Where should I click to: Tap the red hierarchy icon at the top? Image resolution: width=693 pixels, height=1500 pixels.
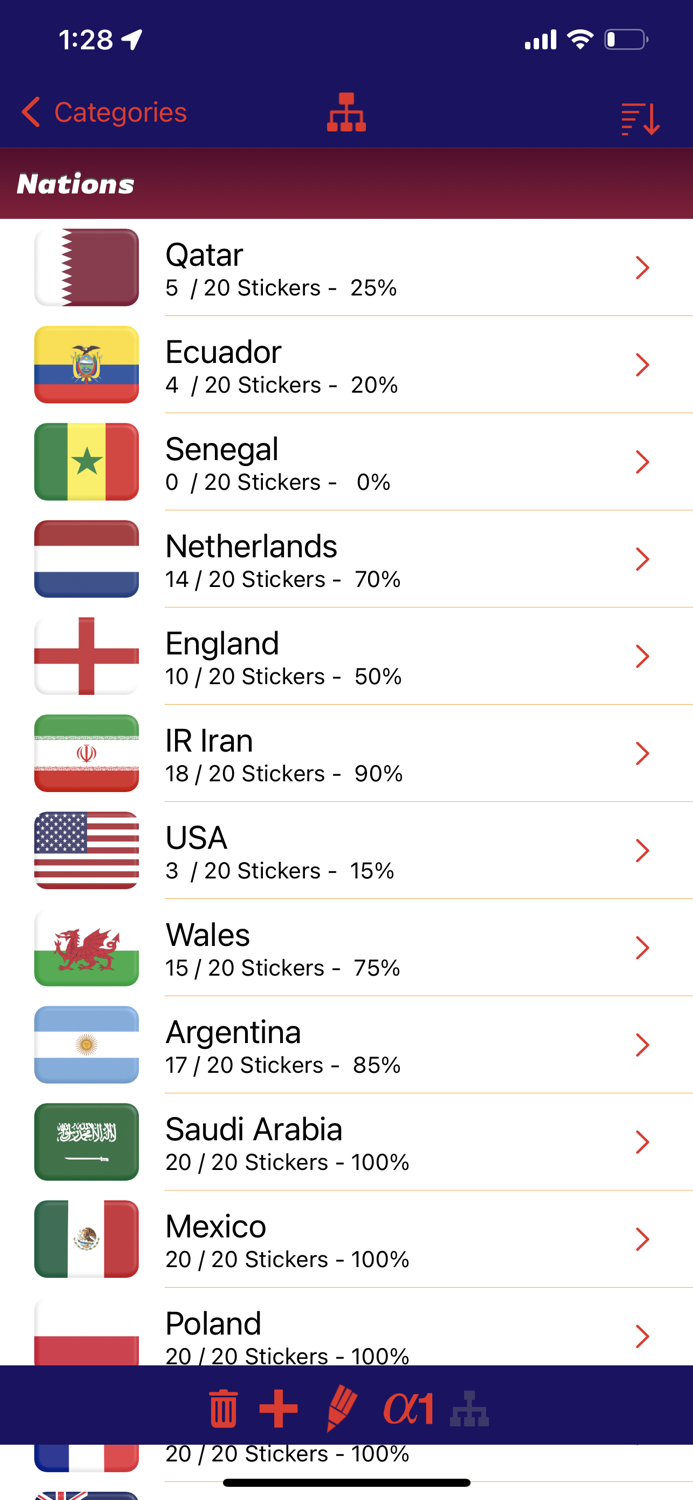coord(346,112)
